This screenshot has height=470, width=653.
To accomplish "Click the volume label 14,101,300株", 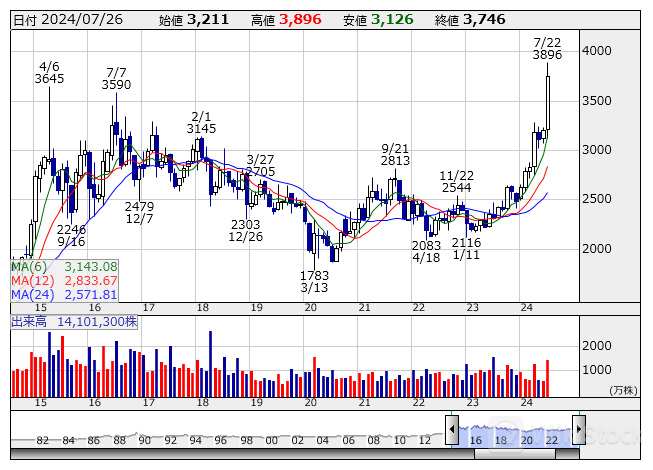I will (73, 322).
